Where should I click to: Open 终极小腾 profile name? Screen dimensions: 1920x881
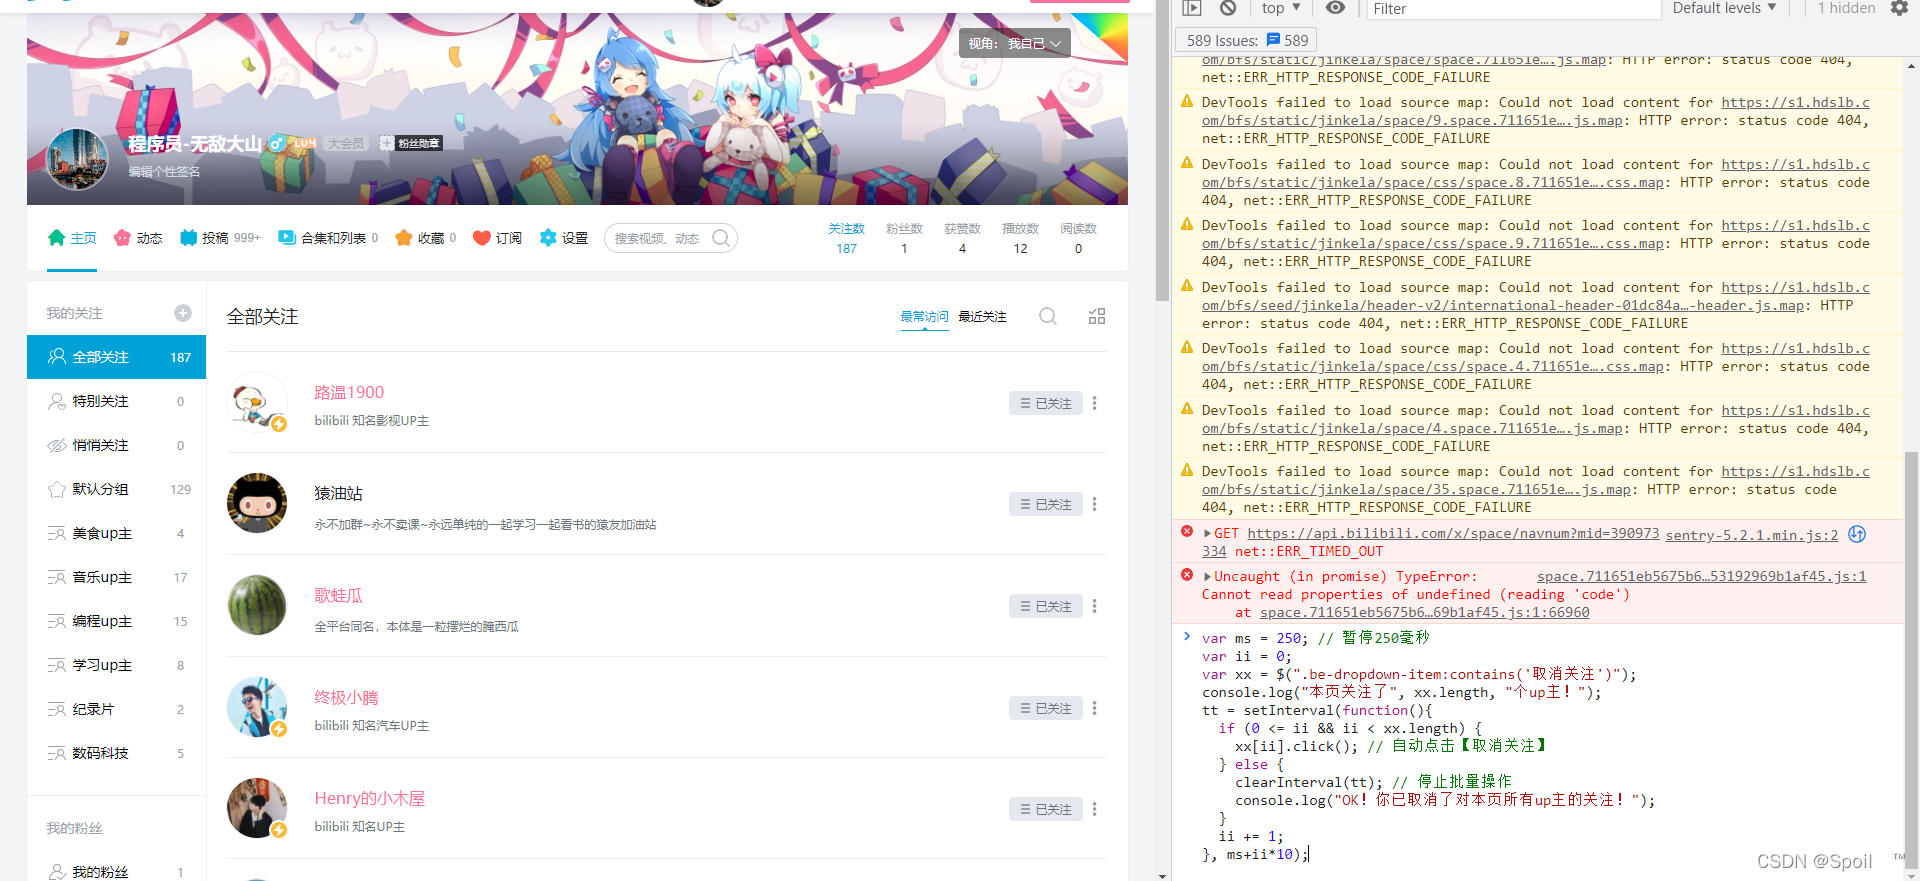point(346,697)
